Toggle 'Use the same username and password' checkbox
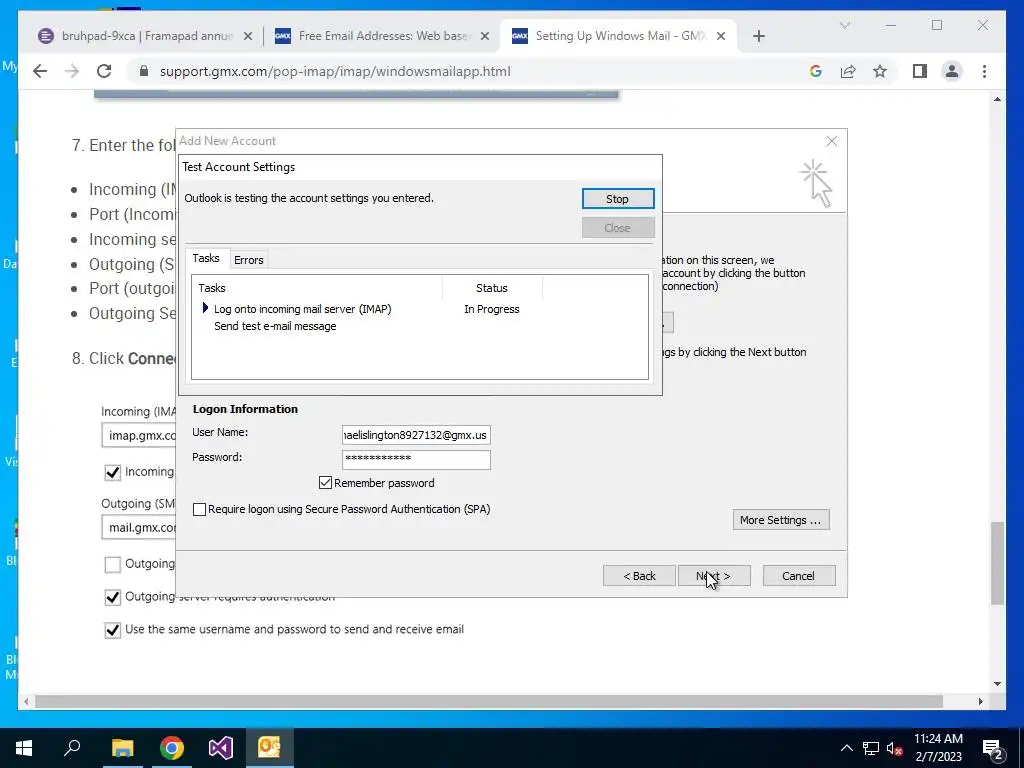Screen dimensions: 1024x768 click(x=112, y=630)
